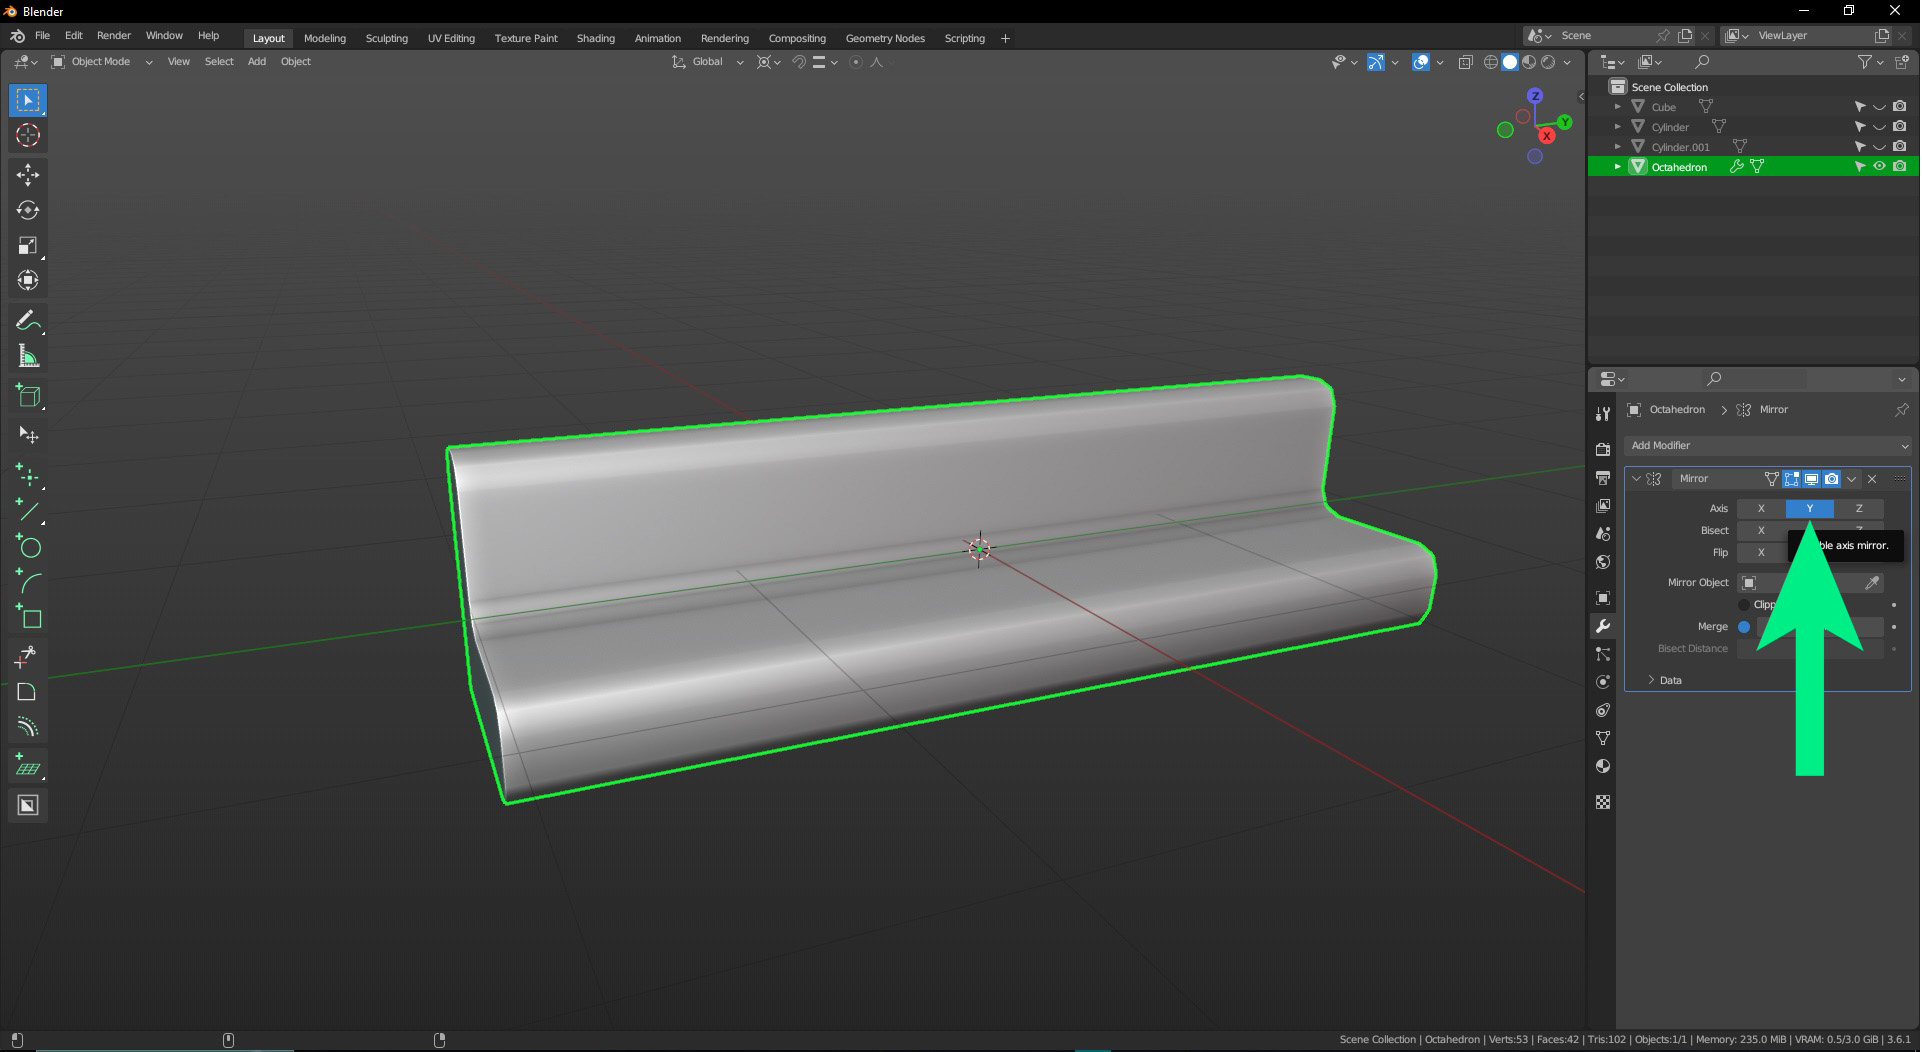Screen dimensions: 1922x1052
Task: Switch to the Sculpting workspace tab
Action: tap(386, 38)
